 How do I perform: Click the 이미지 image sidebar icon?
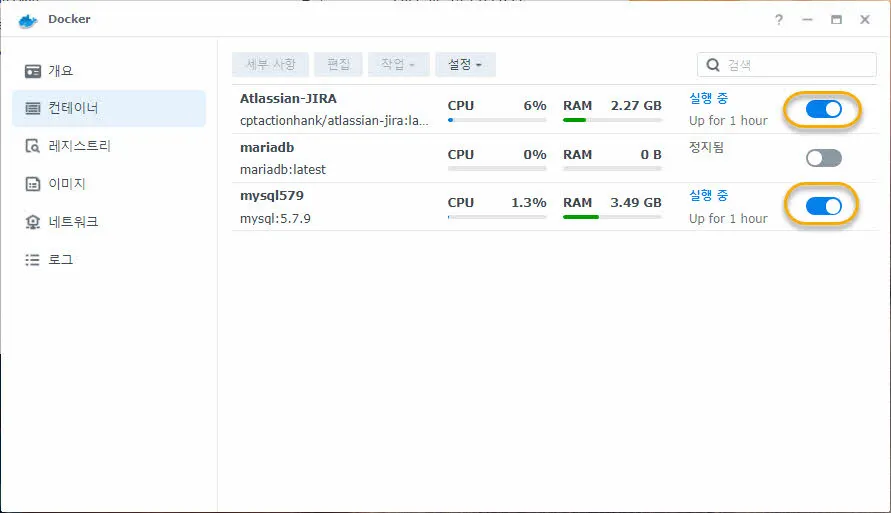coord(33,184)
